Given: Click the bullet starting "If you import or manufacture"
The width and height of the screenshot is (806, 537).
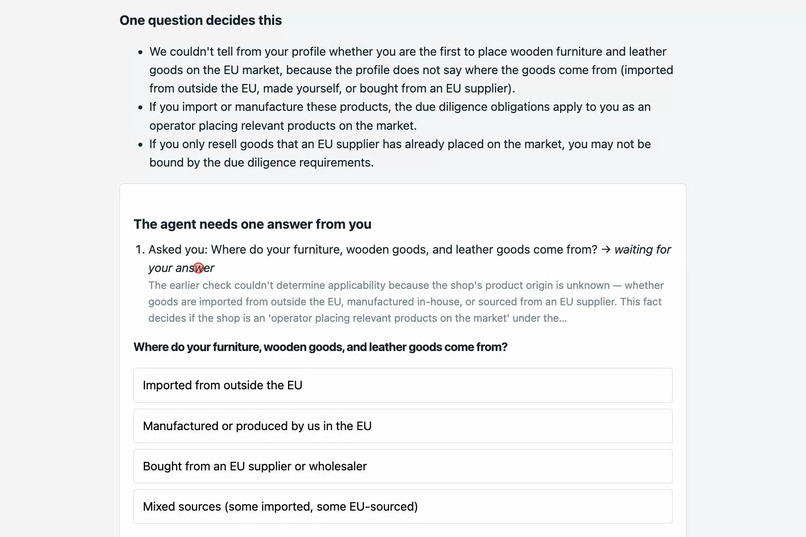Looking at the screenshot, I should click(x=400, y=116).
